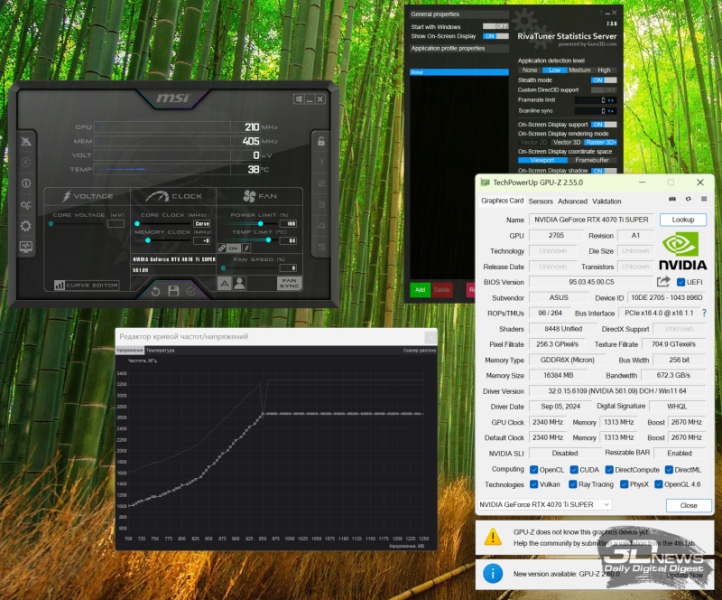The width and height of the screenshot is (722, 600).
Task: Click the save profile floppy disk icon
Action: 174,291
